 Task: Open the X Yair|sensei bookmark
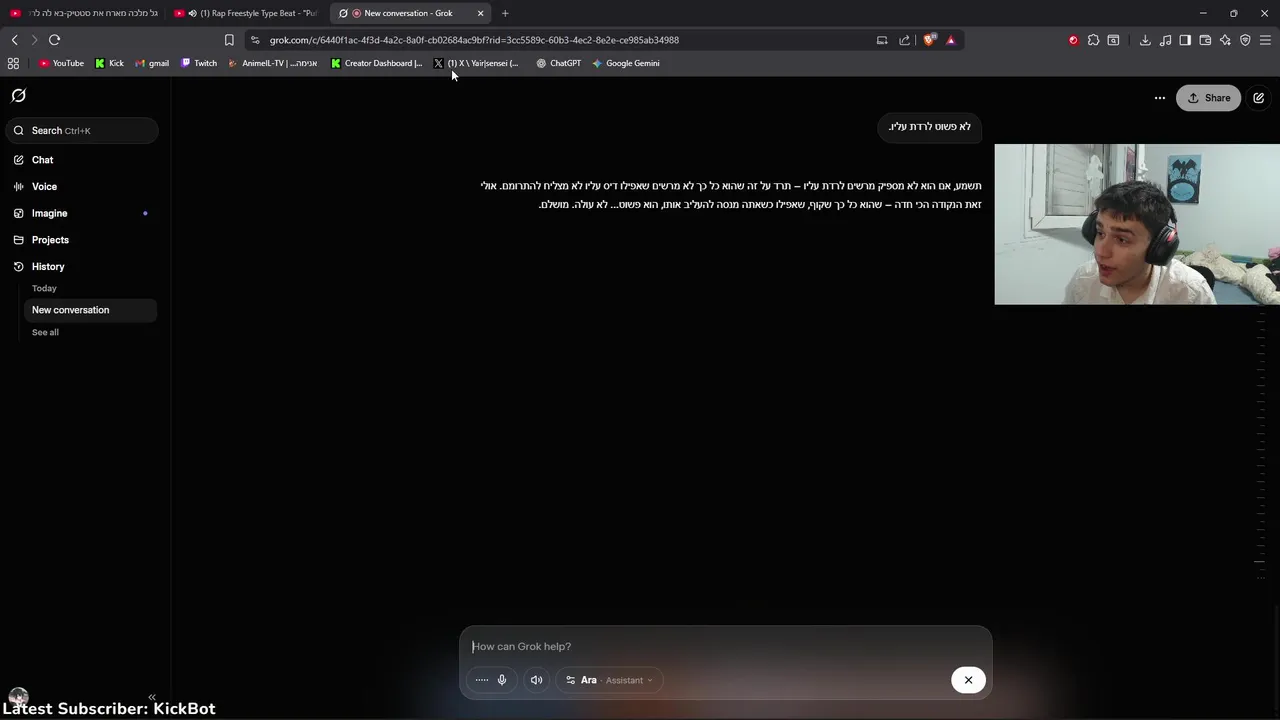[x=476, y=63]
